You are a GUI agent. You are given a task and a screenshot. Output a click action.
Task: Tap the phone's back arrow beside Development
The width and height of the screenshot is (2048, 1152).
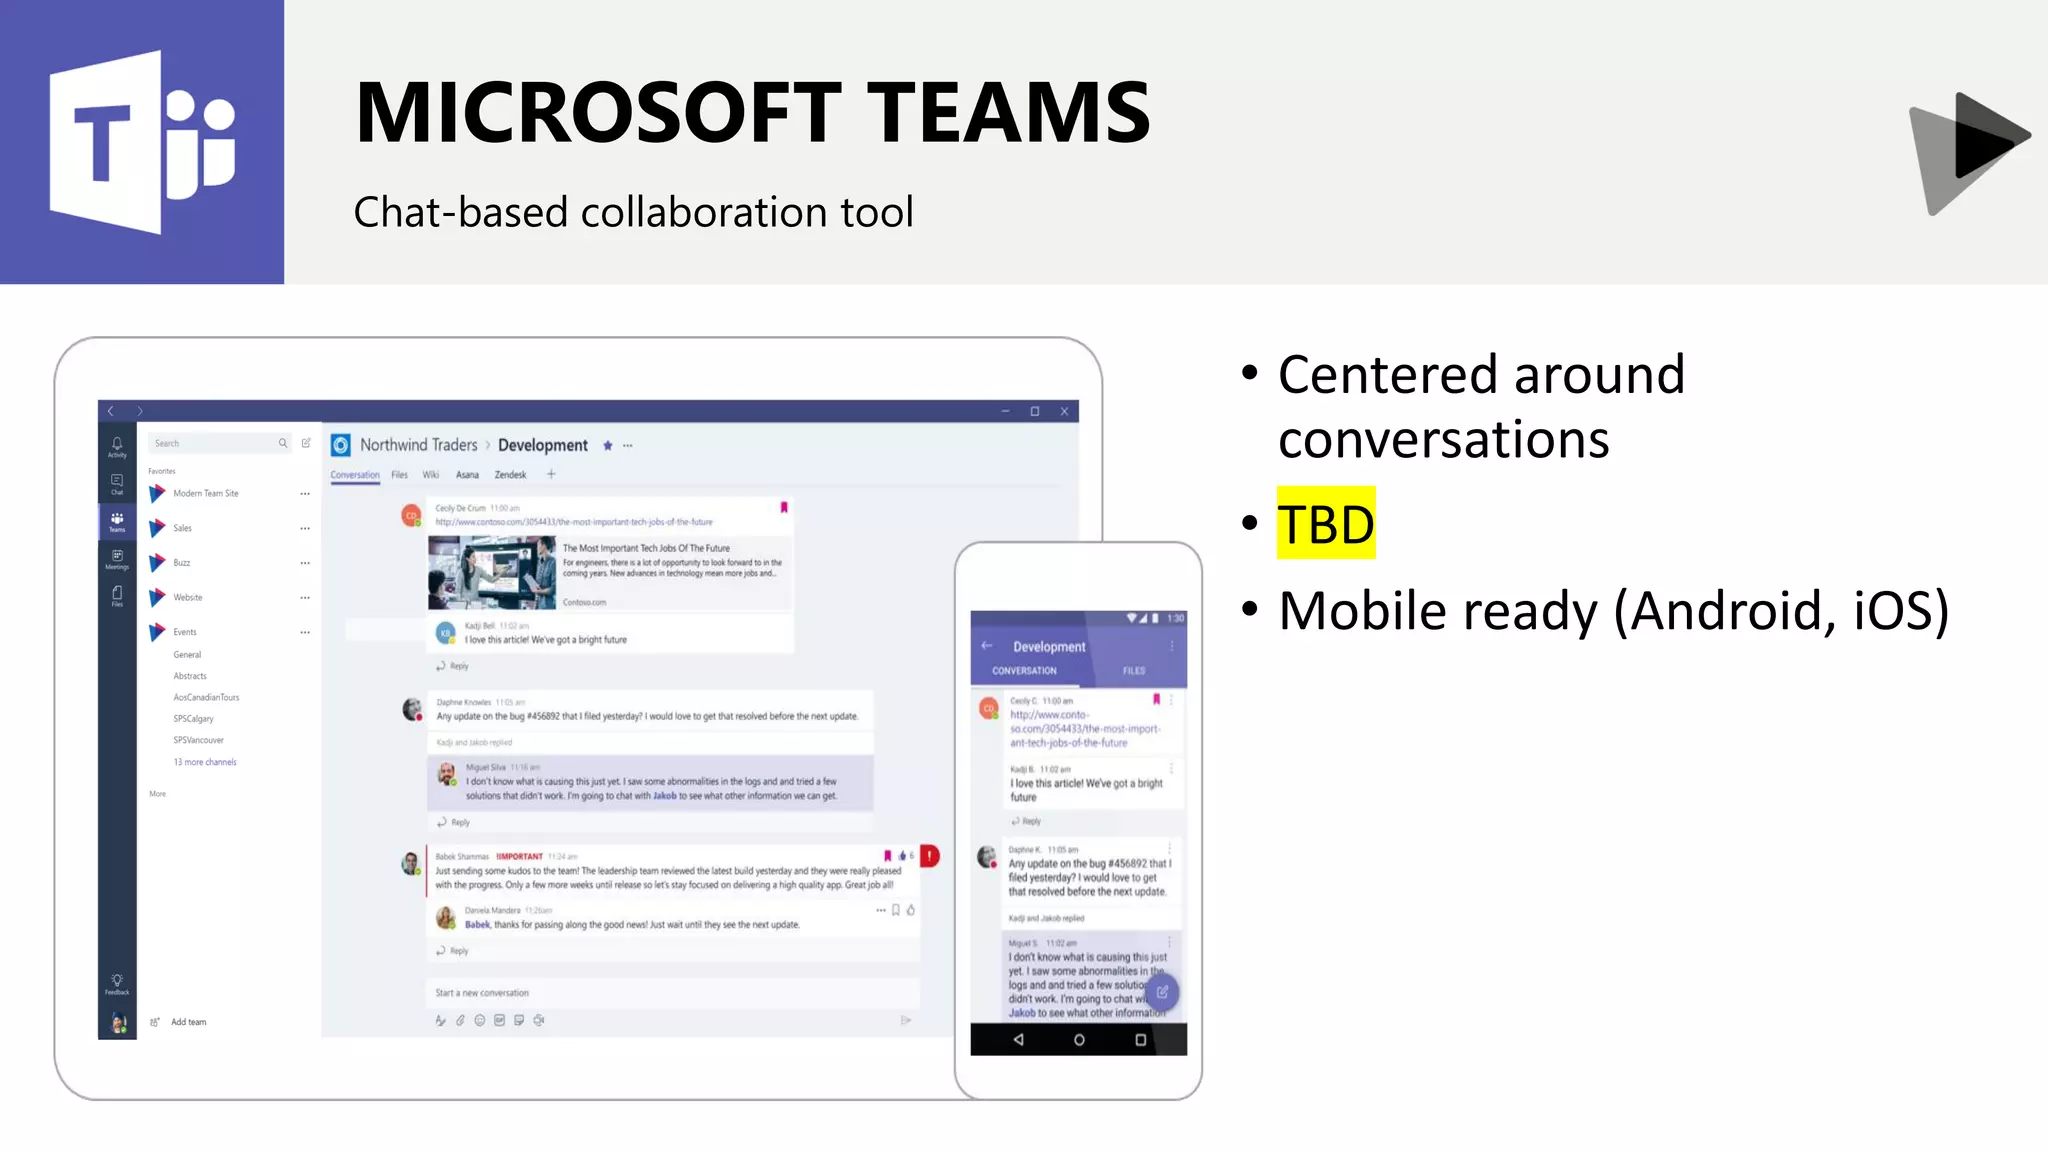click(x=987, y=646)
